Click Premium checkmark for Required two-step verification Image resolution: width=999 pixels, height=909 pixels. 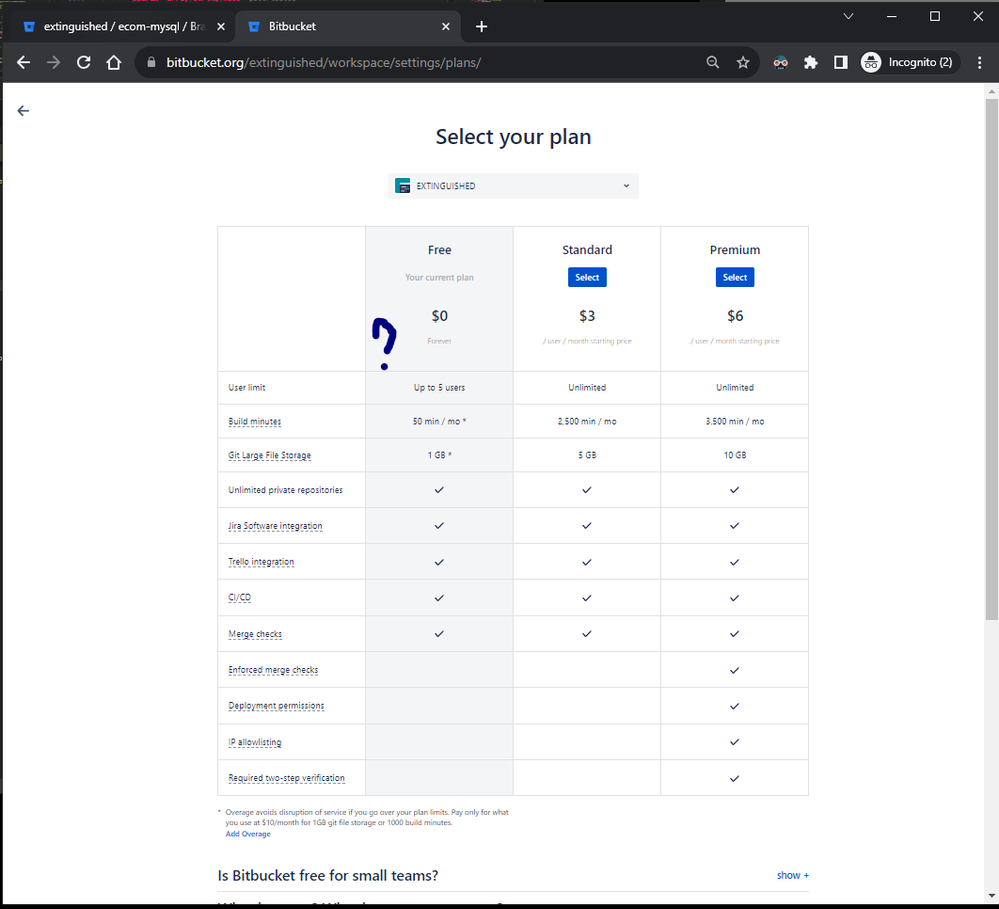(735, 778)
